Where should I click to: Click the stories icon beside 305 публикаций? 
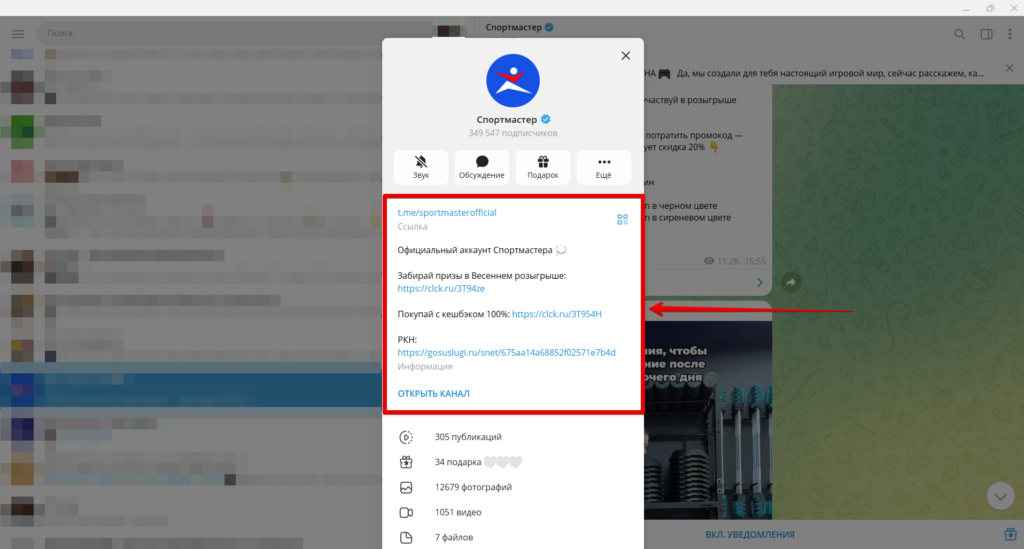406,437
